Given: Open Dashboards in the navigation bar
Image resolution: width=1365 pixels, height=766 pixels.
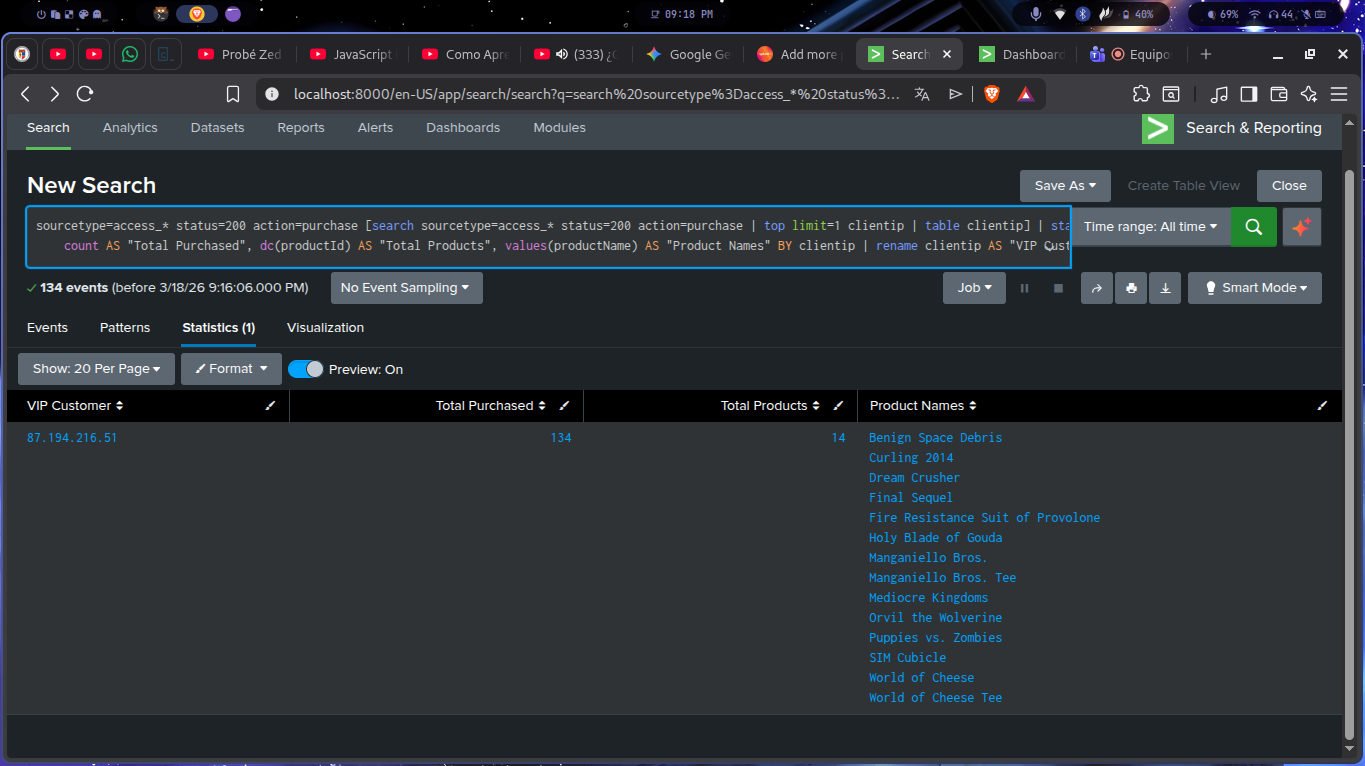Looking at the screenshot, I should (462, 128).
